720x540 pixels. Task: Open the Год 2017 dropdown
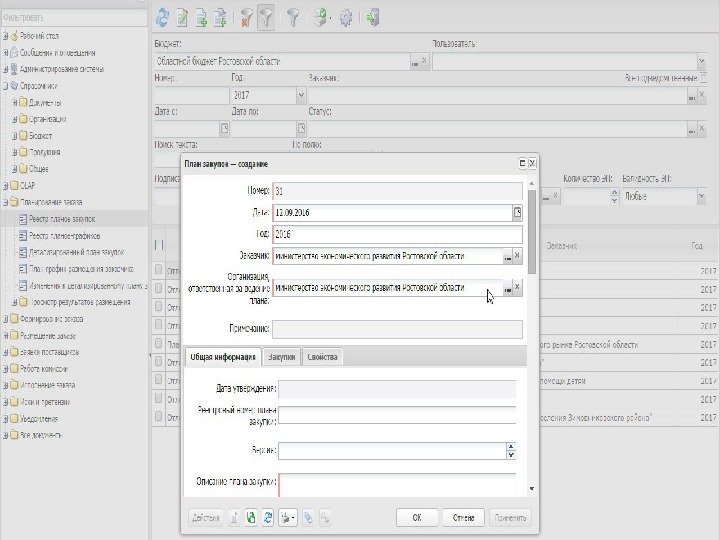coord(301,96)
